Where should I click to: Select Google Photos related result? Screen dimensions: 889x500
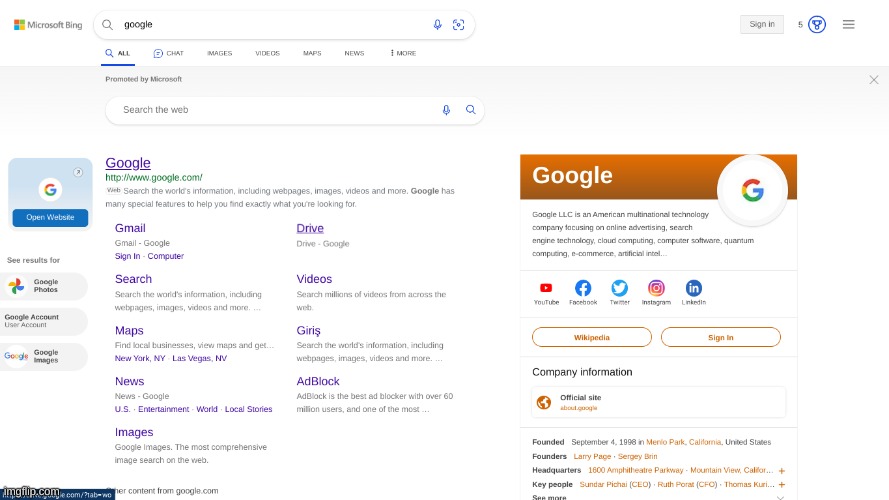45,286
